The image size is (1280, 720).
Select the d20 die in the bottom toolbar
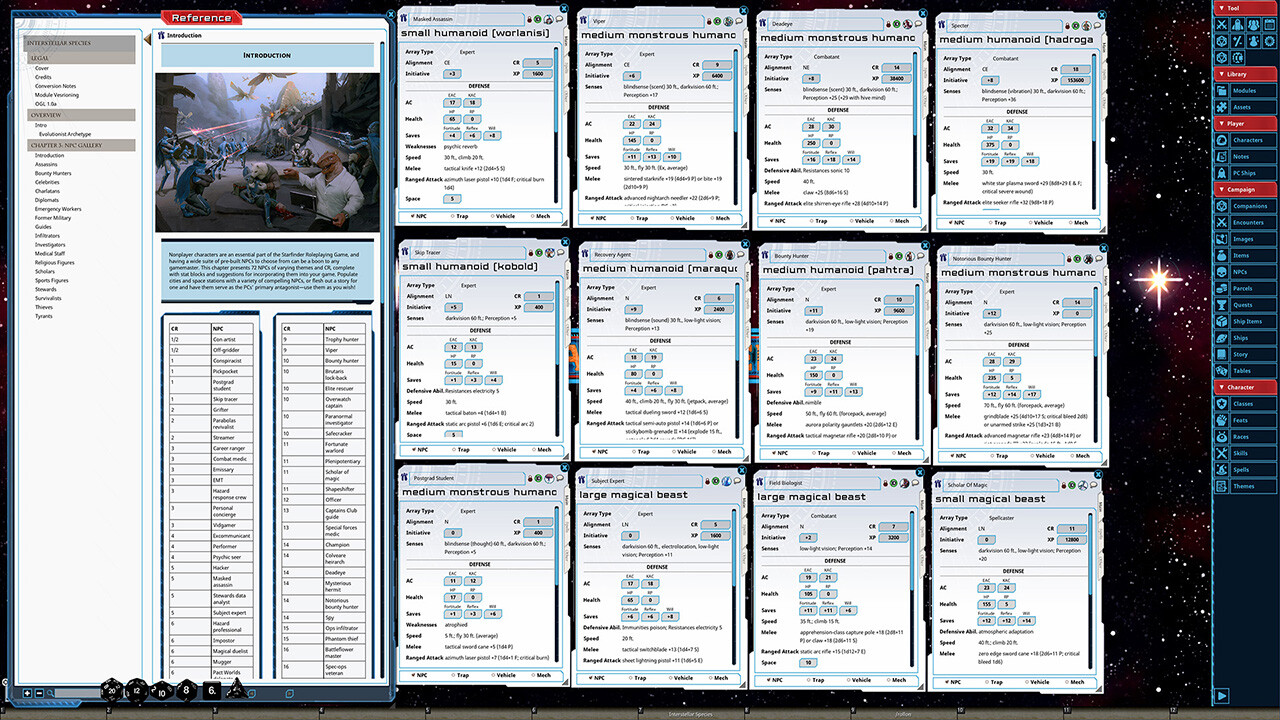(112, 690)
